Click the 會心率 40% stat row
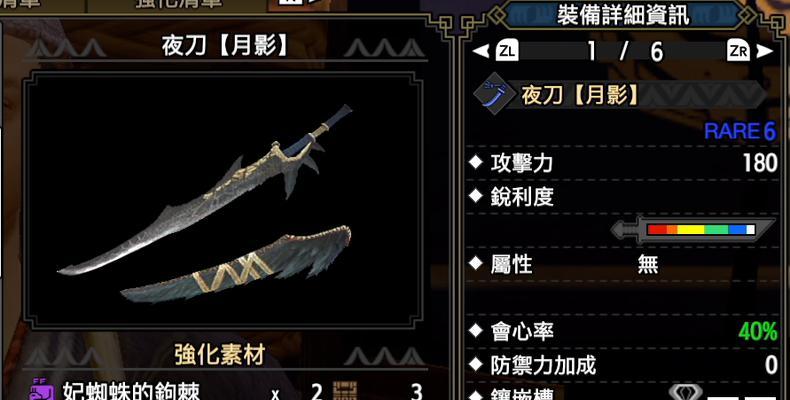This screenshot has width=790, height=400. pos(623,331)
